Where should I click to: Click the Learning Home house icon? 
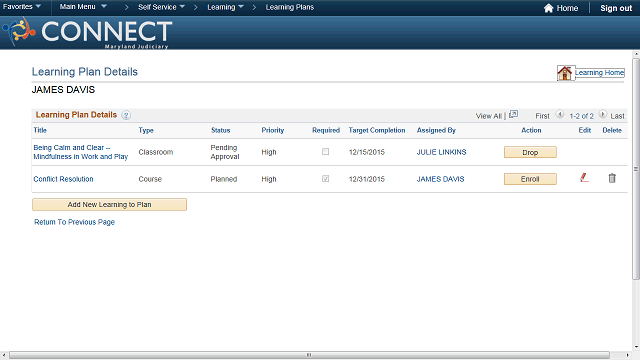point(565,73)
